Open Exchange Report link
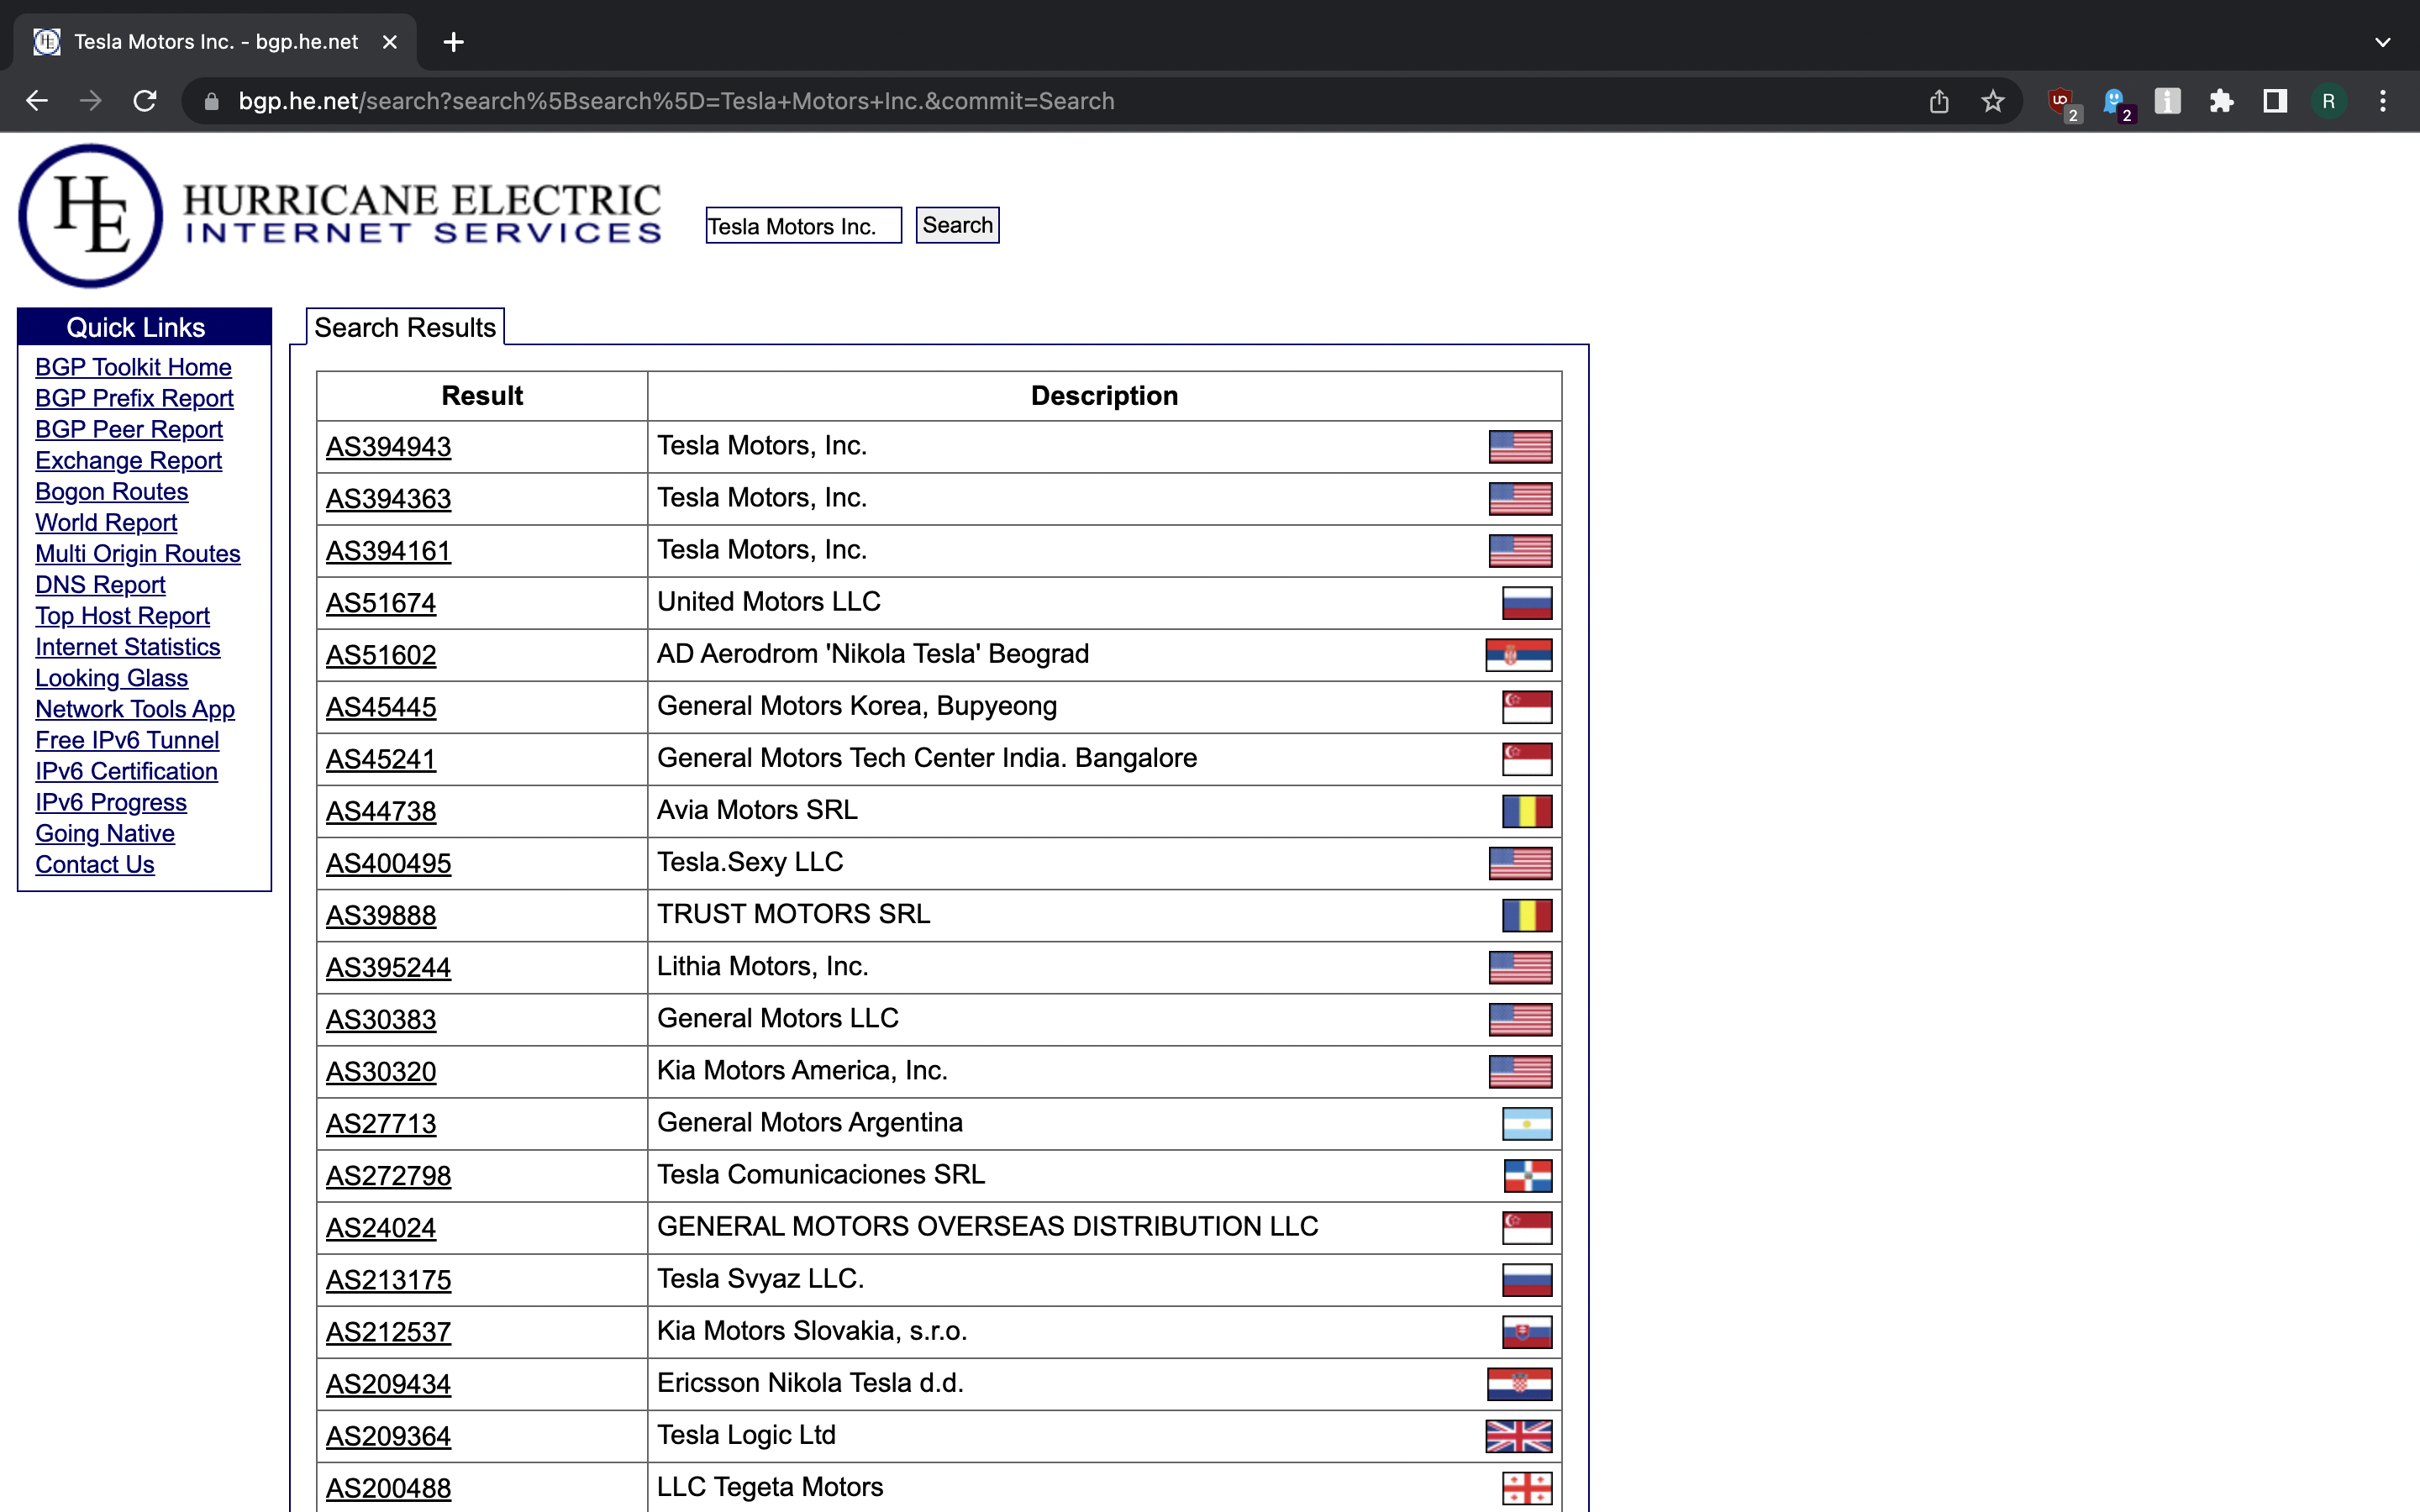Image resolution: width=2420 pixels, height=1512 pixels. 128,460
